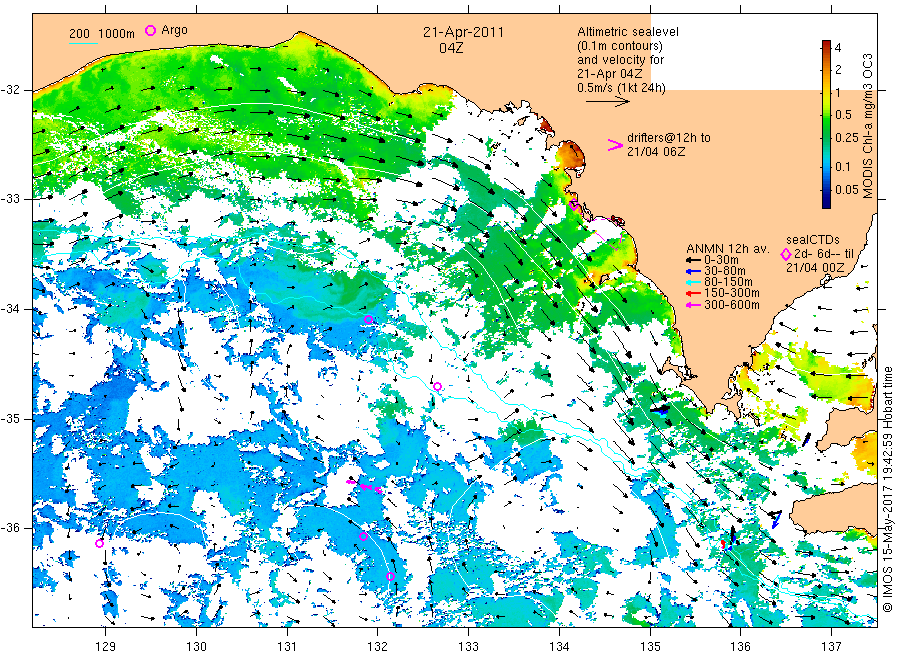Click the "sealCTDs" legend heading
Screen dimensions: 900x660
[x=813, y=240]
